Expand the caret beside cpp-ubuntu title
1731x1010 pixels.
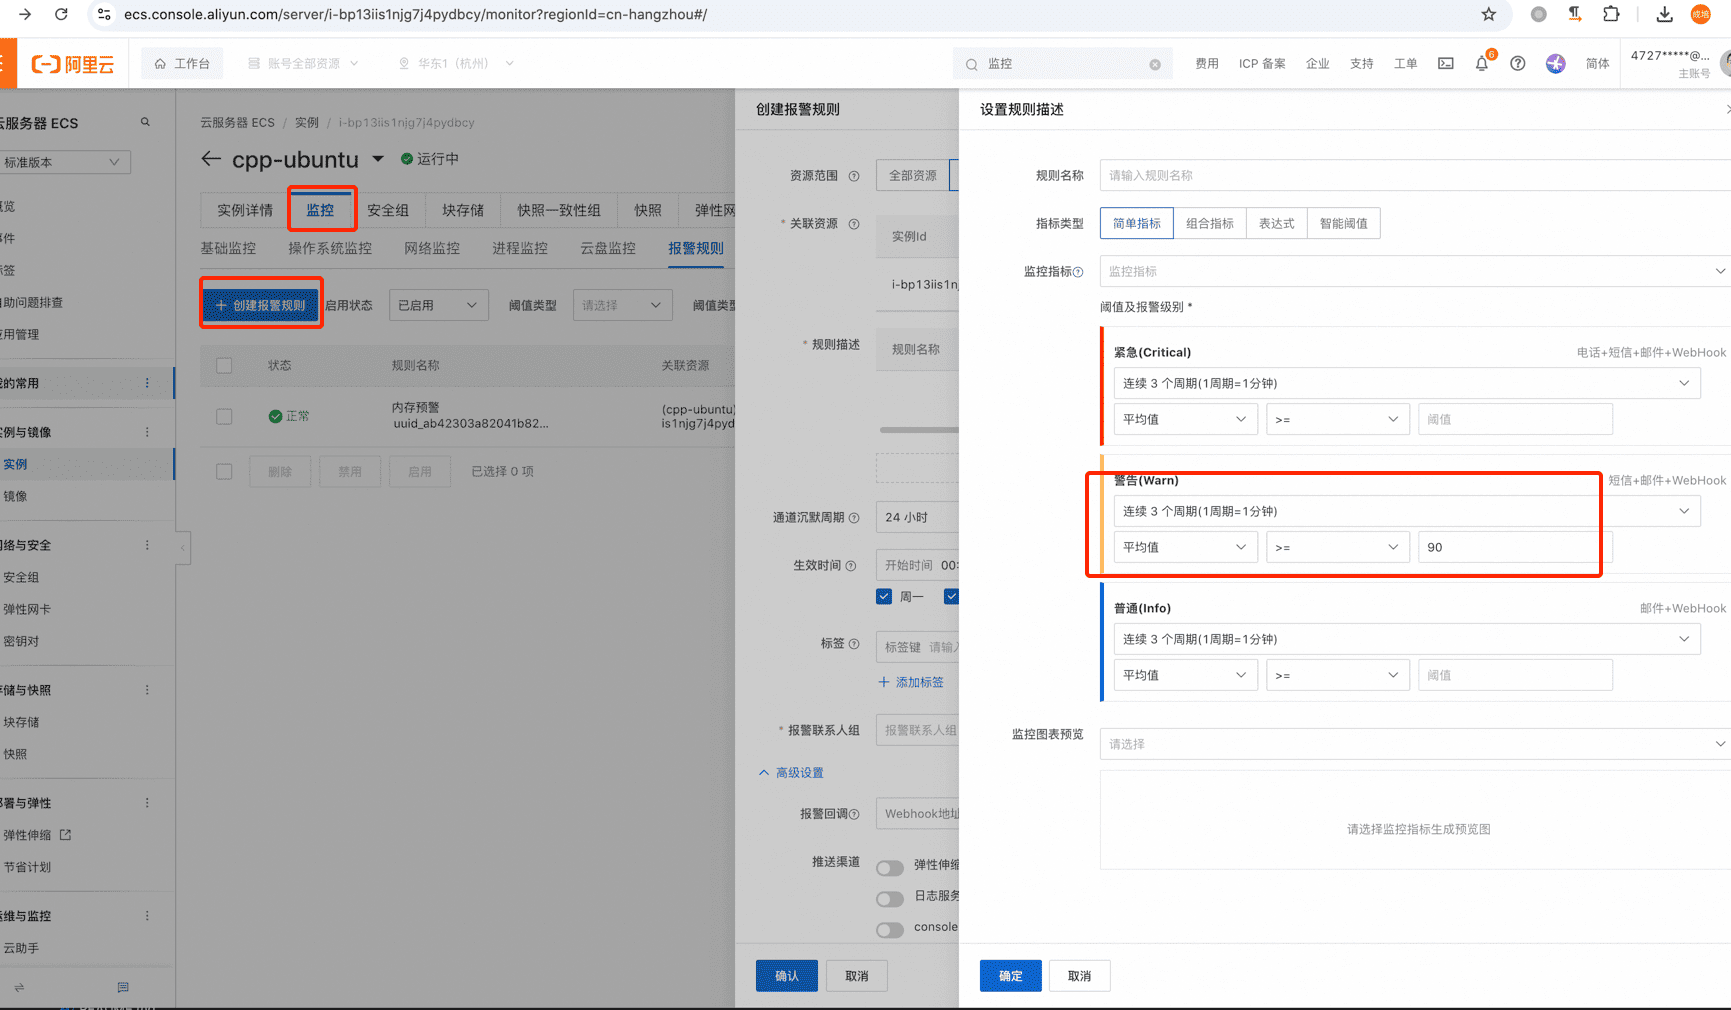click(x=378, y=159)
